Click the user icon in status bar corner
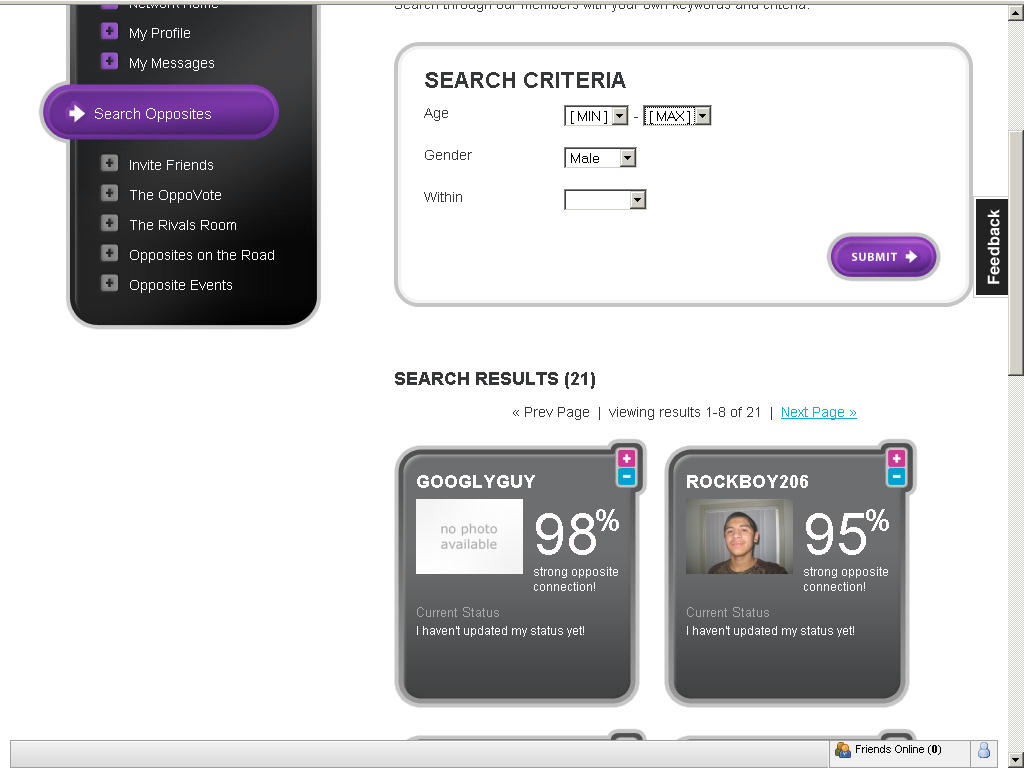 coord(984,750)
